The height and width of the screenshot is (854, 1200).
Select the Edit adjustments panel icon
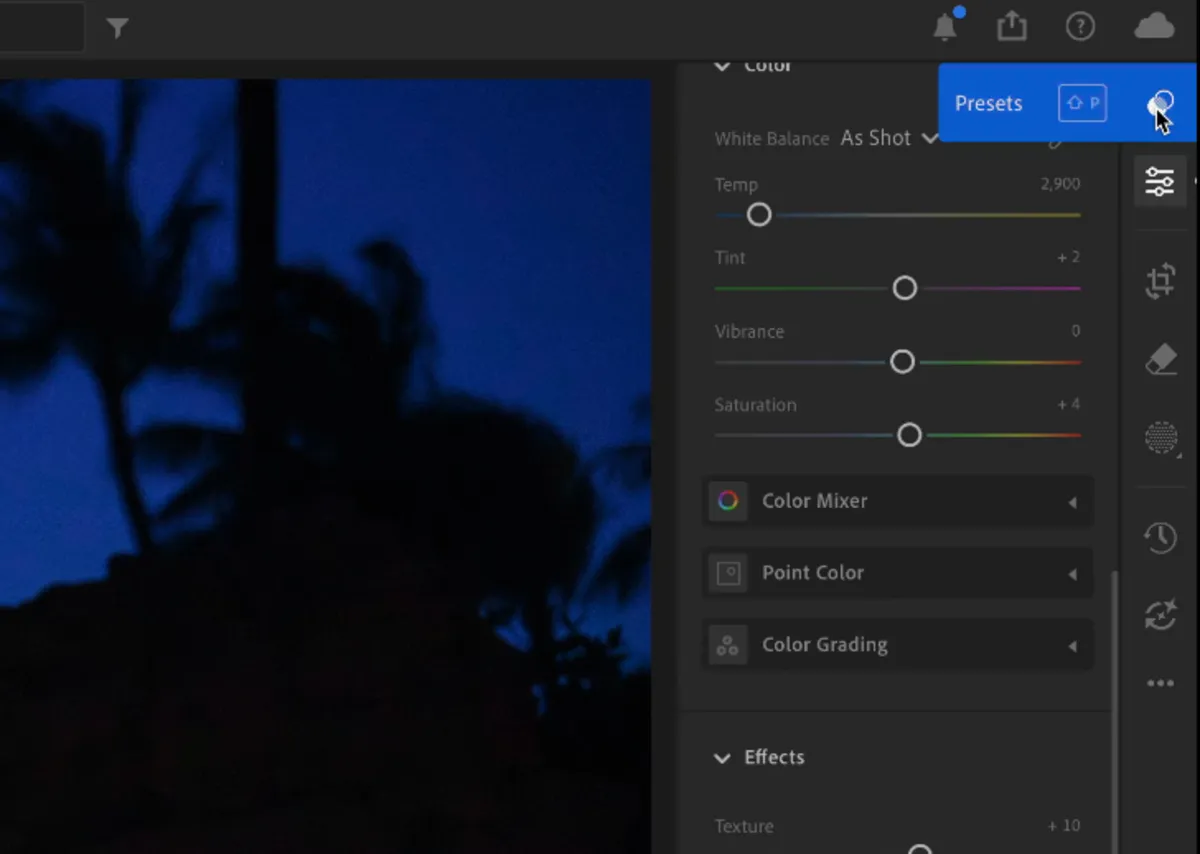point(1160,181)
